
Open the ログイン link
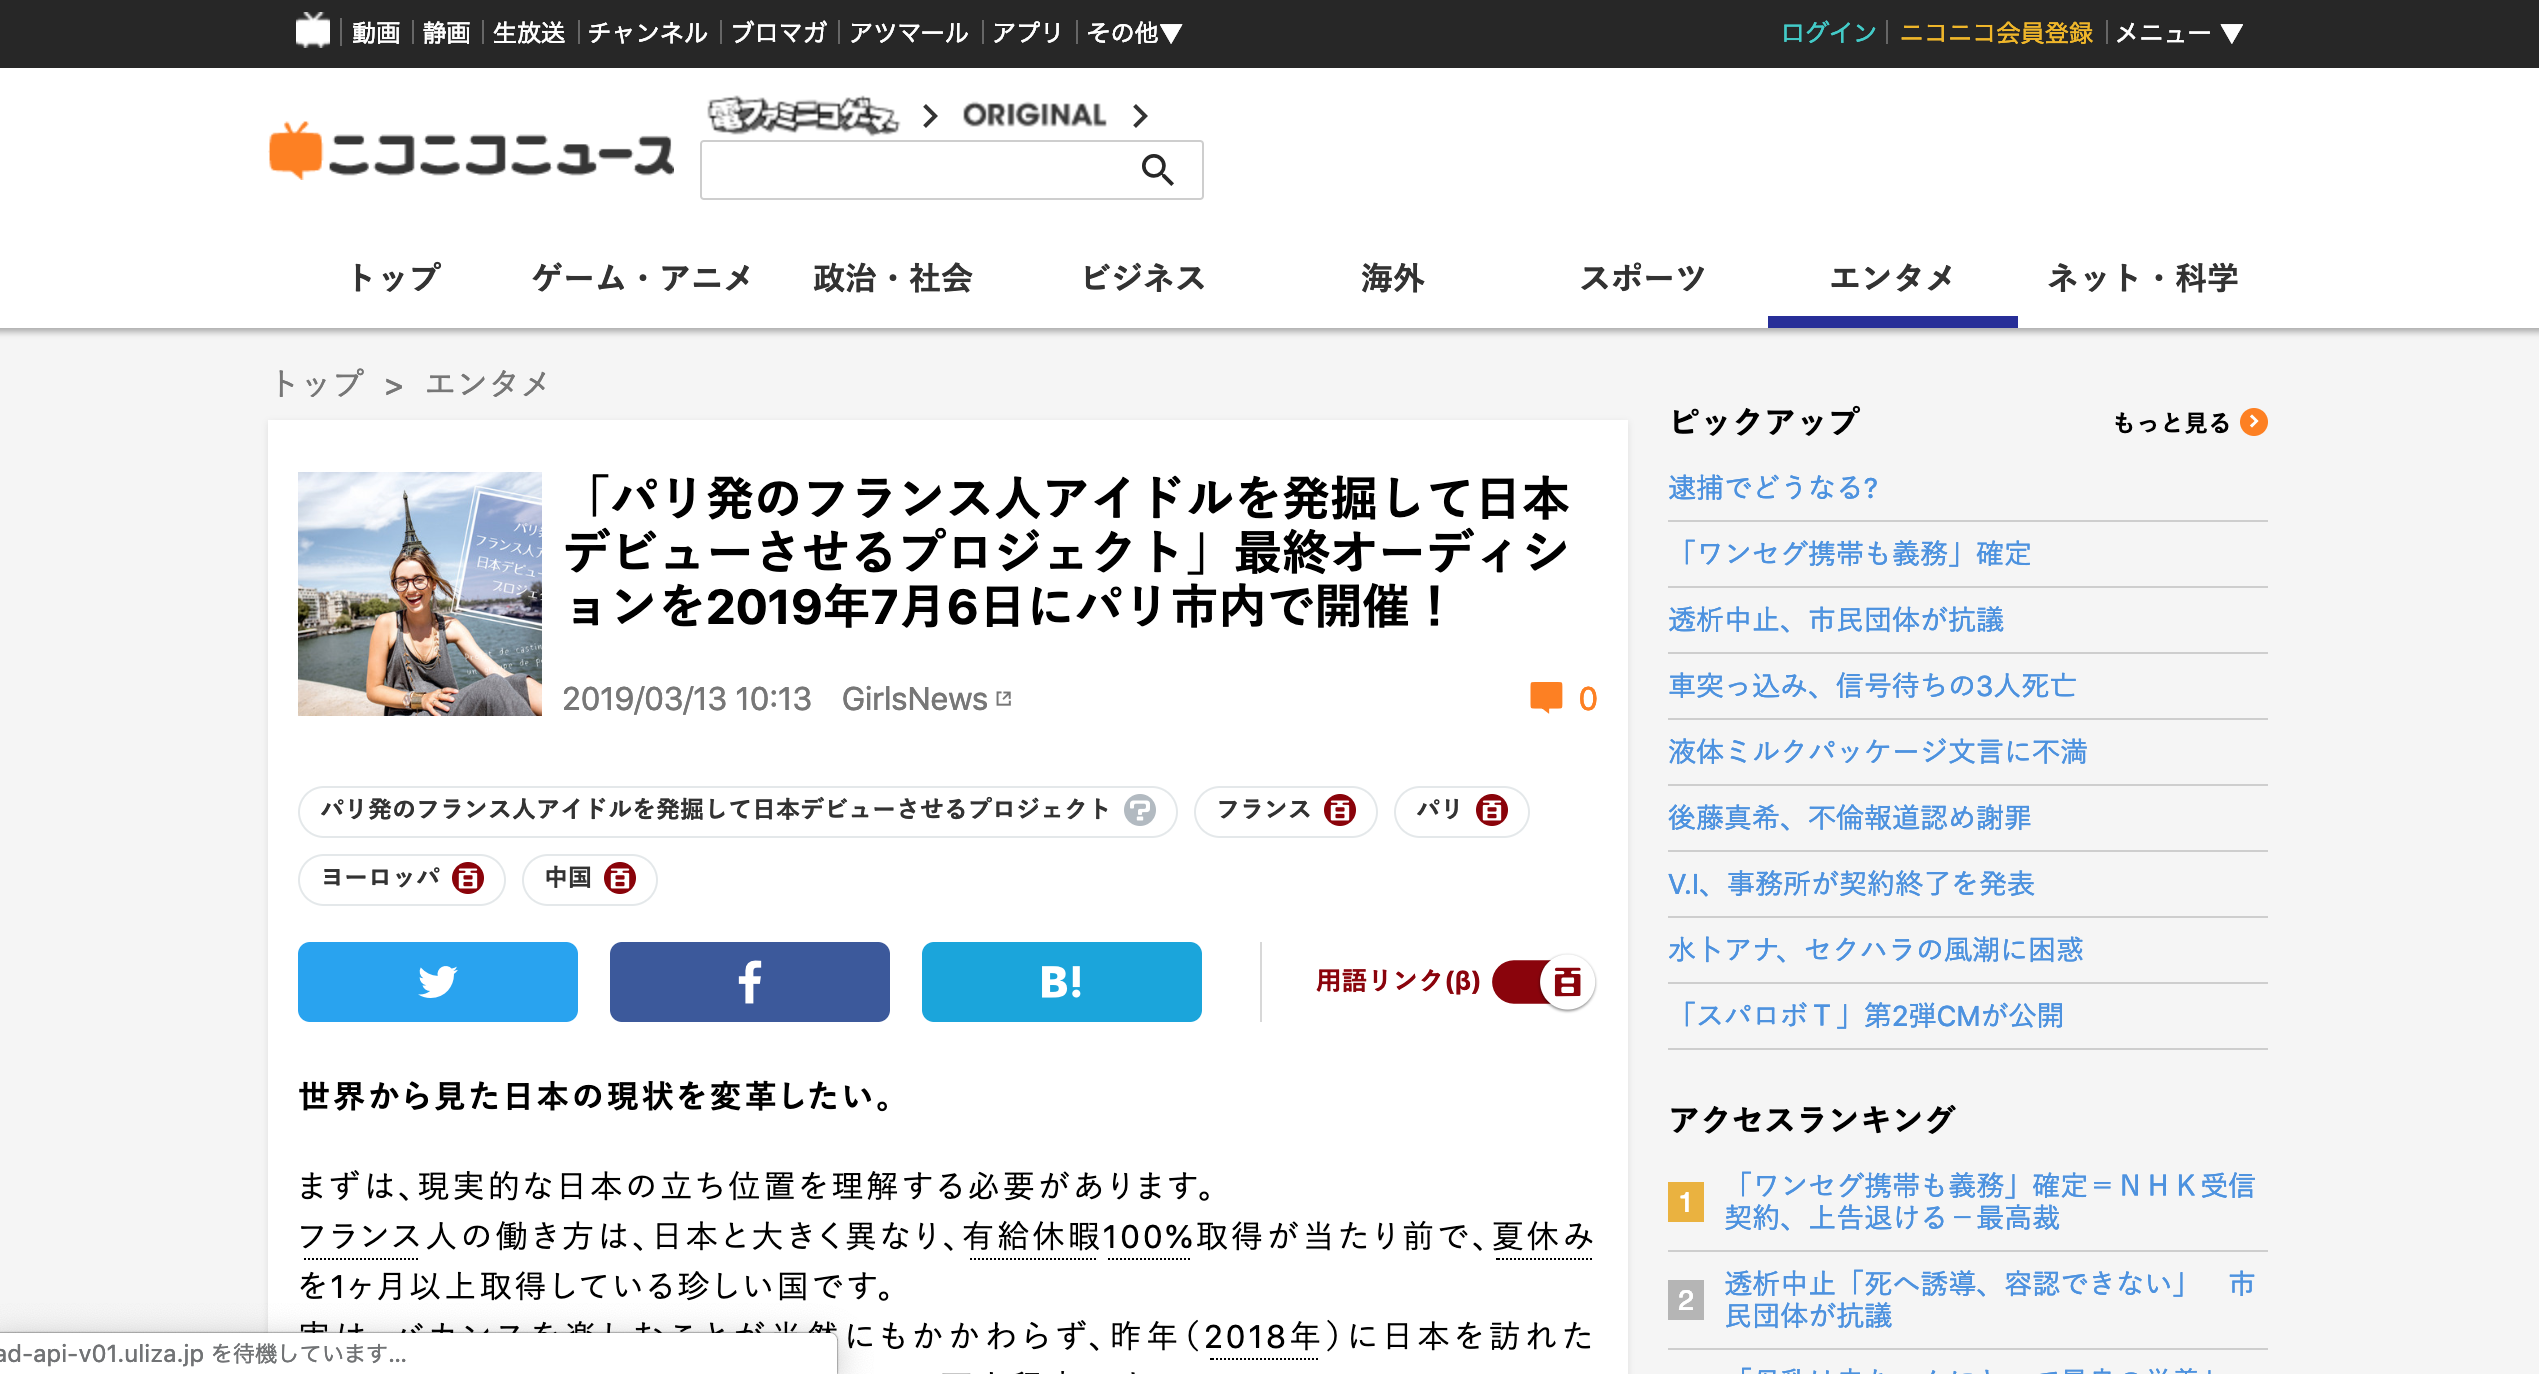(1828, 33)
